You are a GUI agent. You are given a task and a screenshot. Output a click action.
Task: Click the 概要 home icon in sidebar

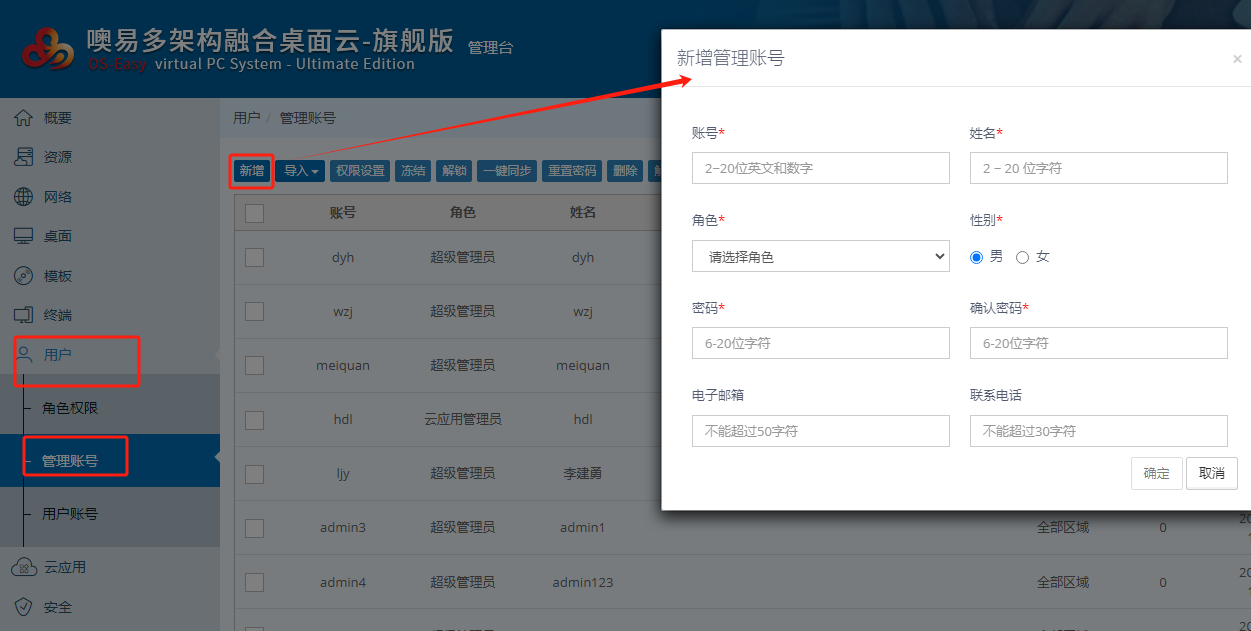click(23, 118)
